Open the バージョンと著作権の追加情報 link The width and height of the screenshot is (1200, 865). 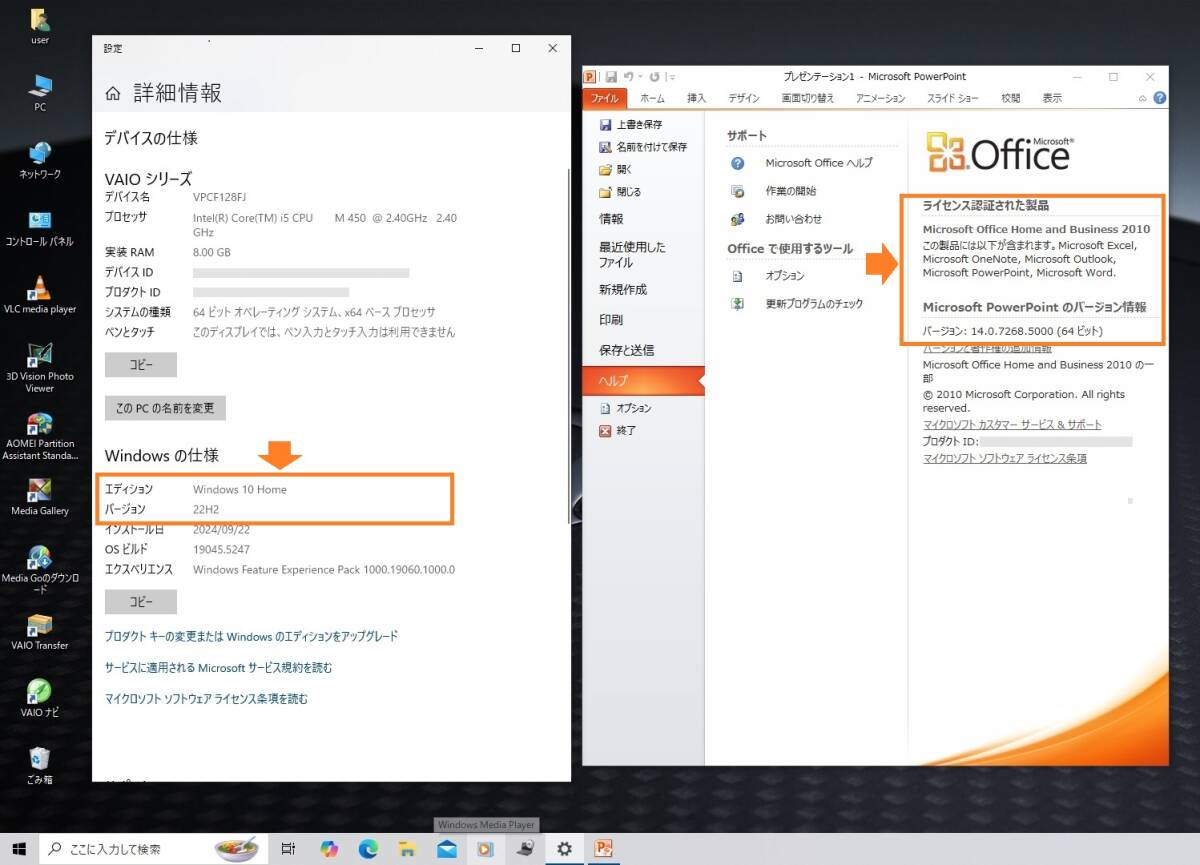coord(987,348)
